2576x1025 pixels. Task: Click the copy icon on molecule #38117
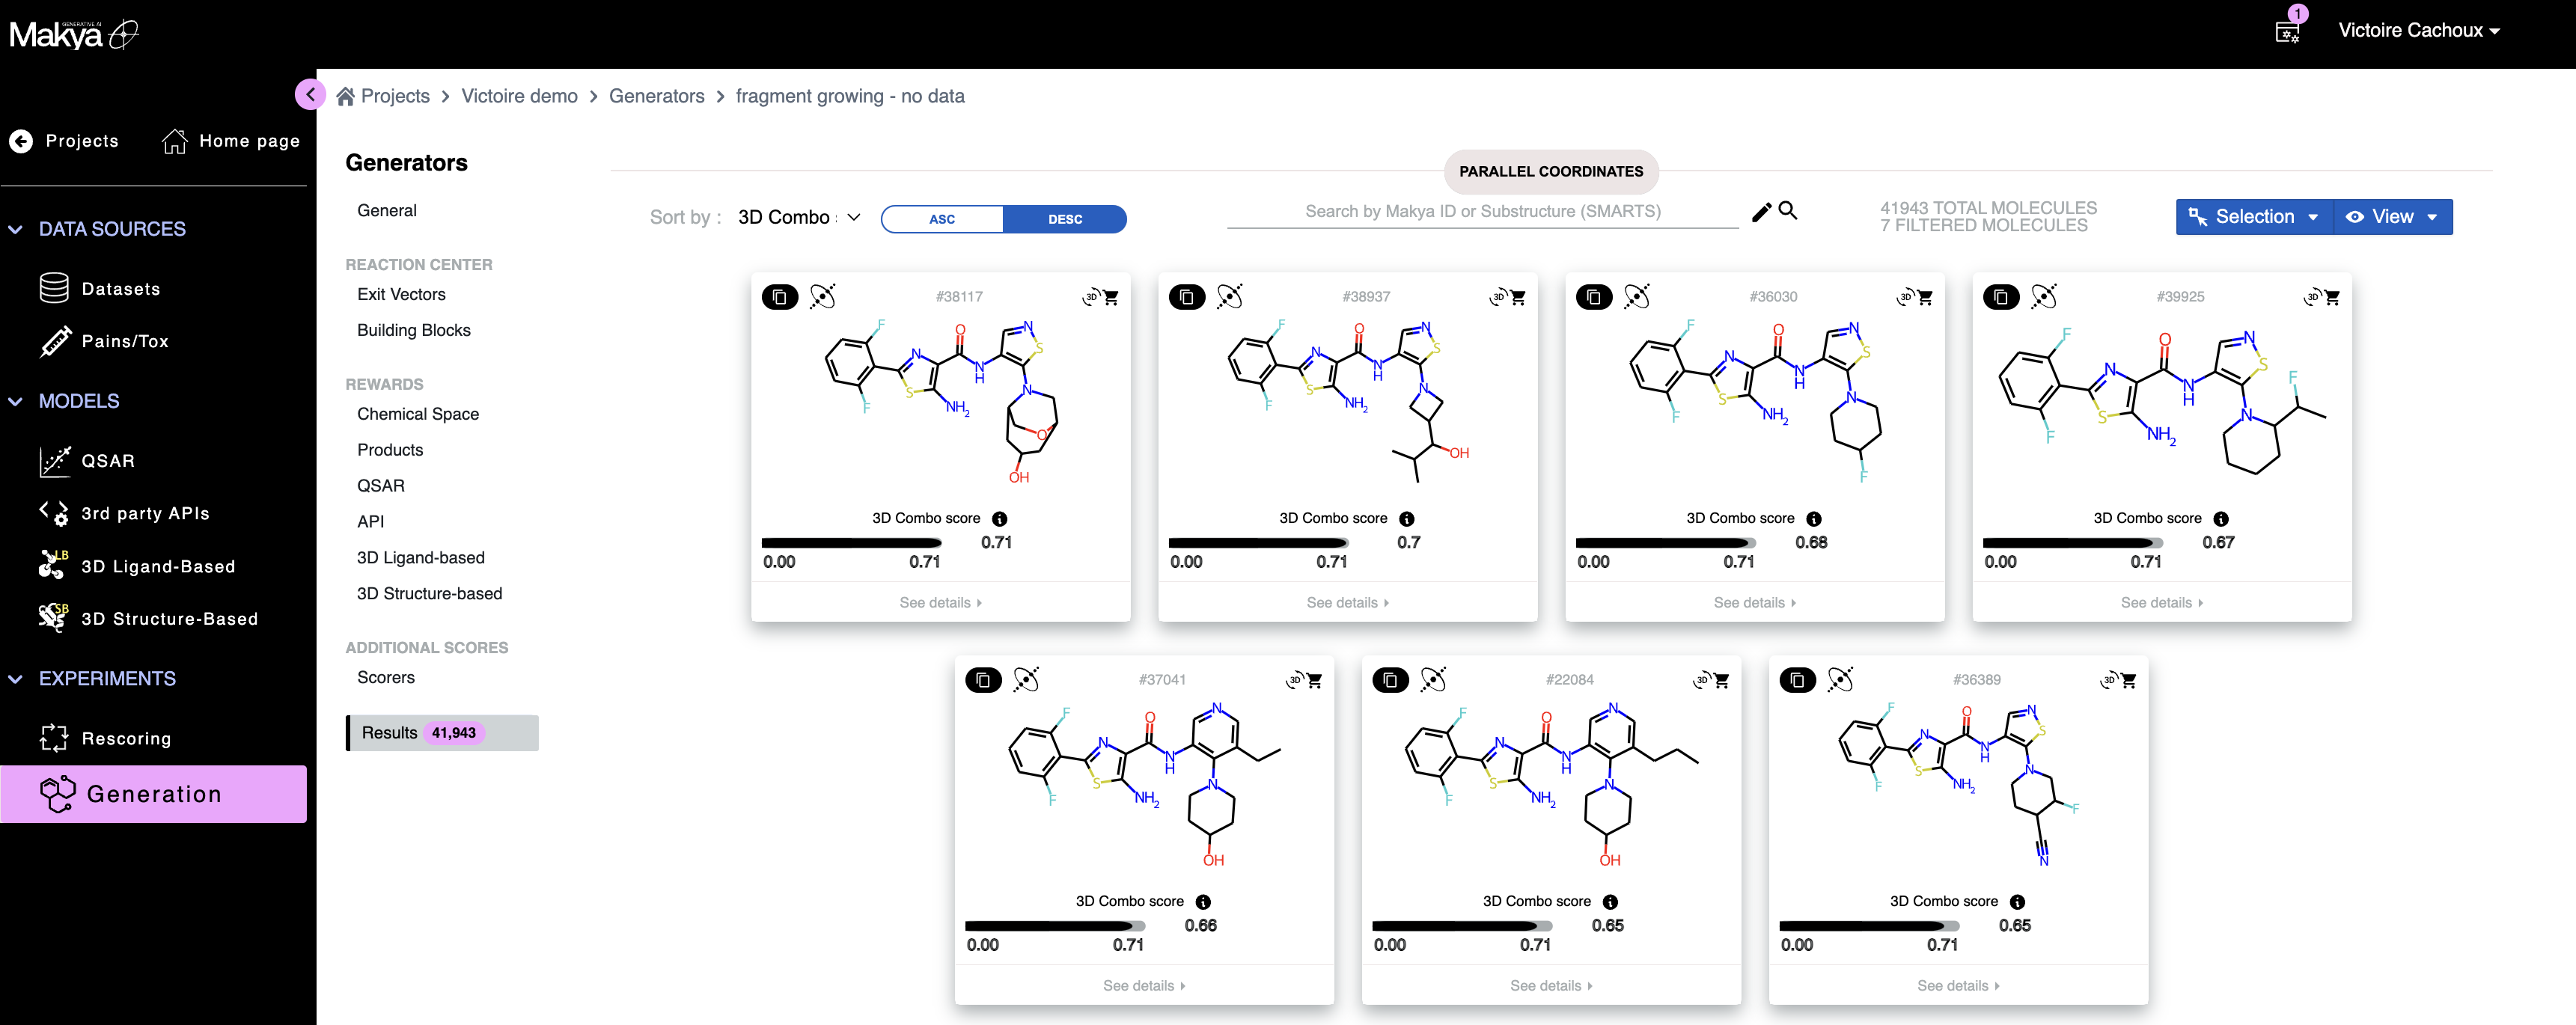779,297
